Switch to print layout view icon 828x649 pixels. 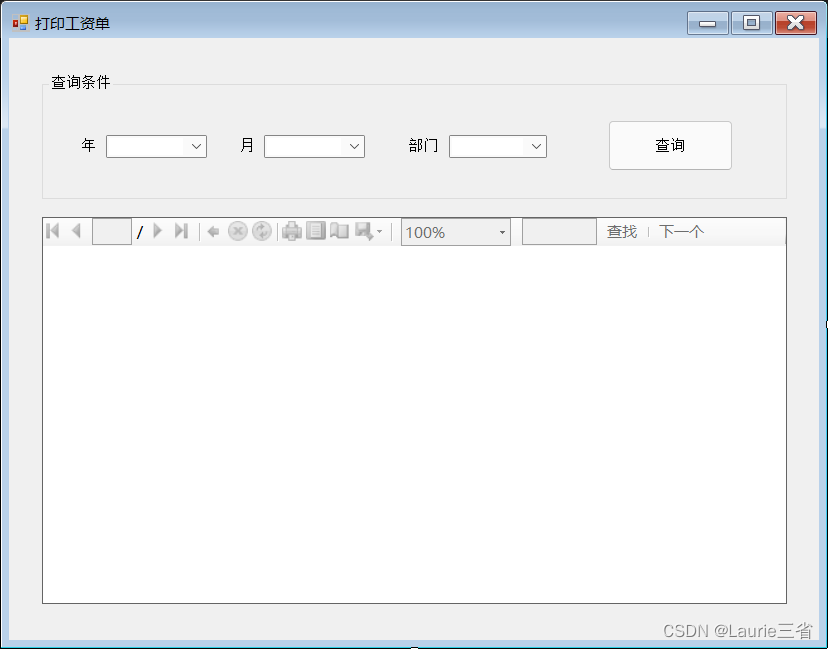click(316, 231)
